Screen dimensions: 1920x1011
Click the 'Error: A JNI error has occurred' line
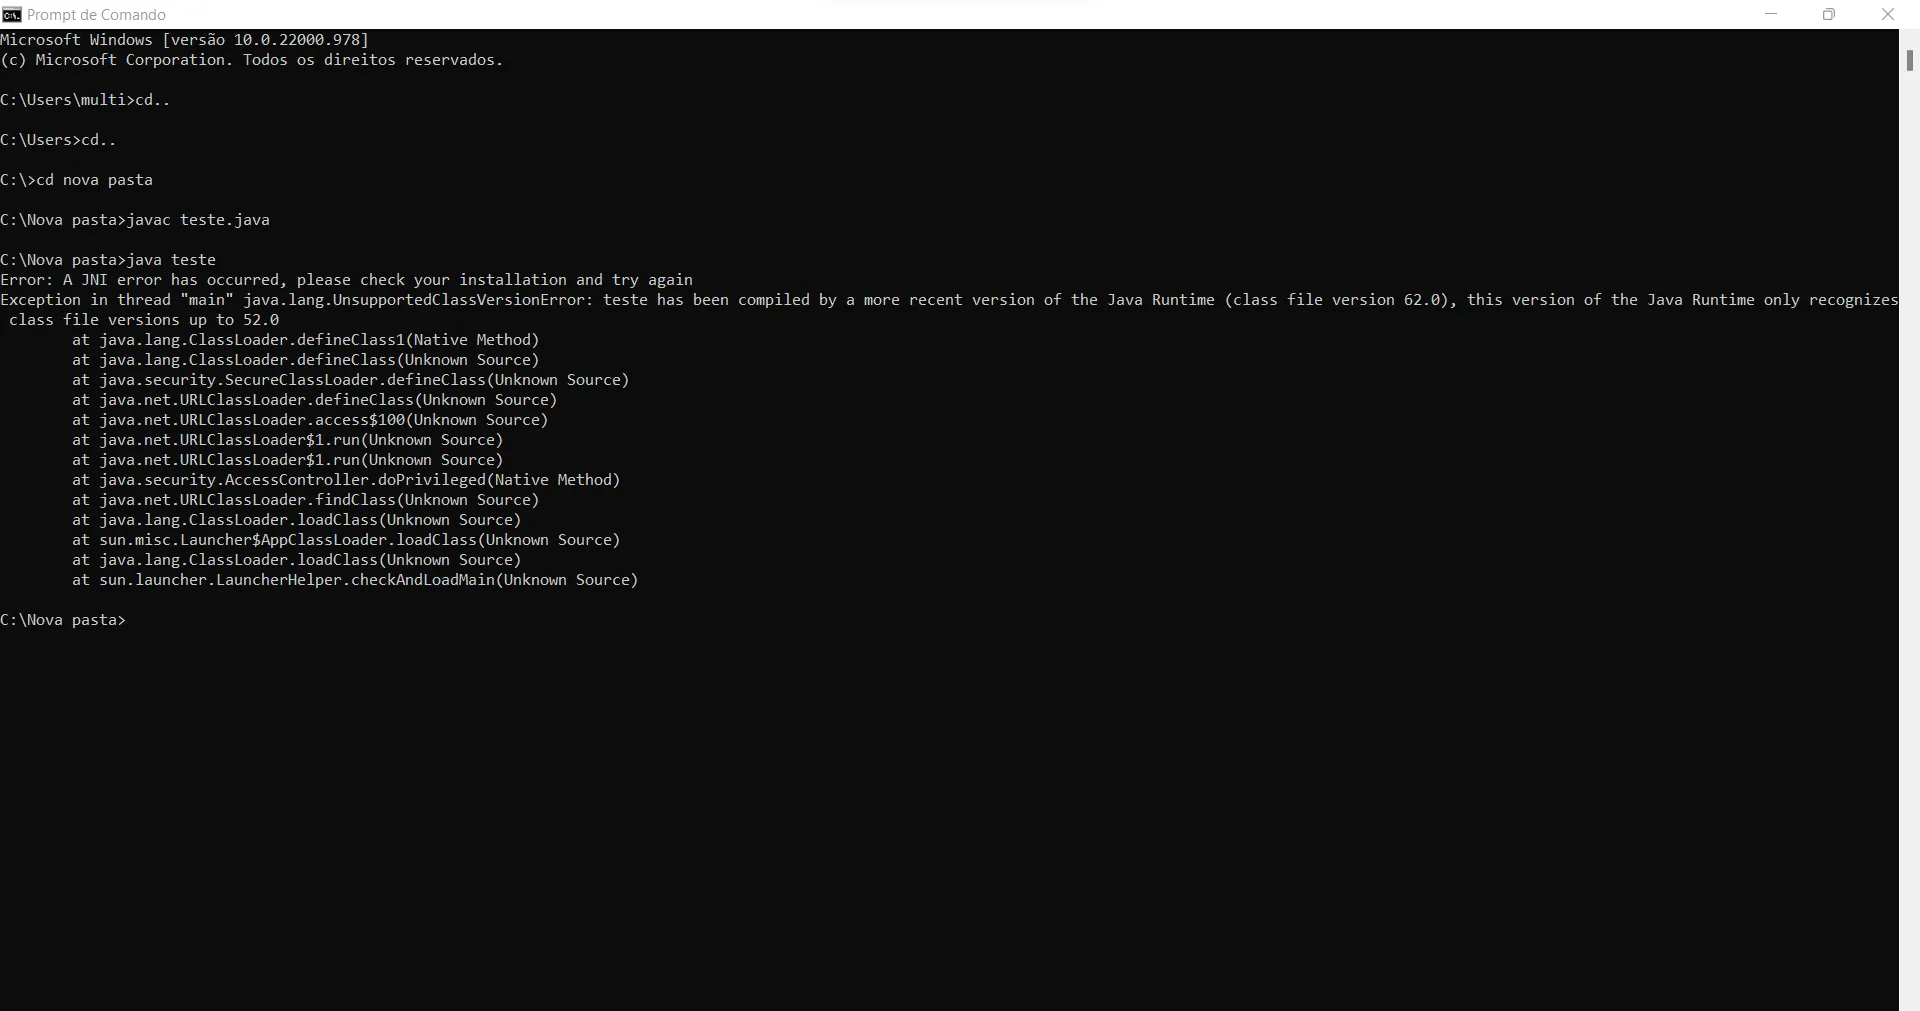tap(347, 280)
